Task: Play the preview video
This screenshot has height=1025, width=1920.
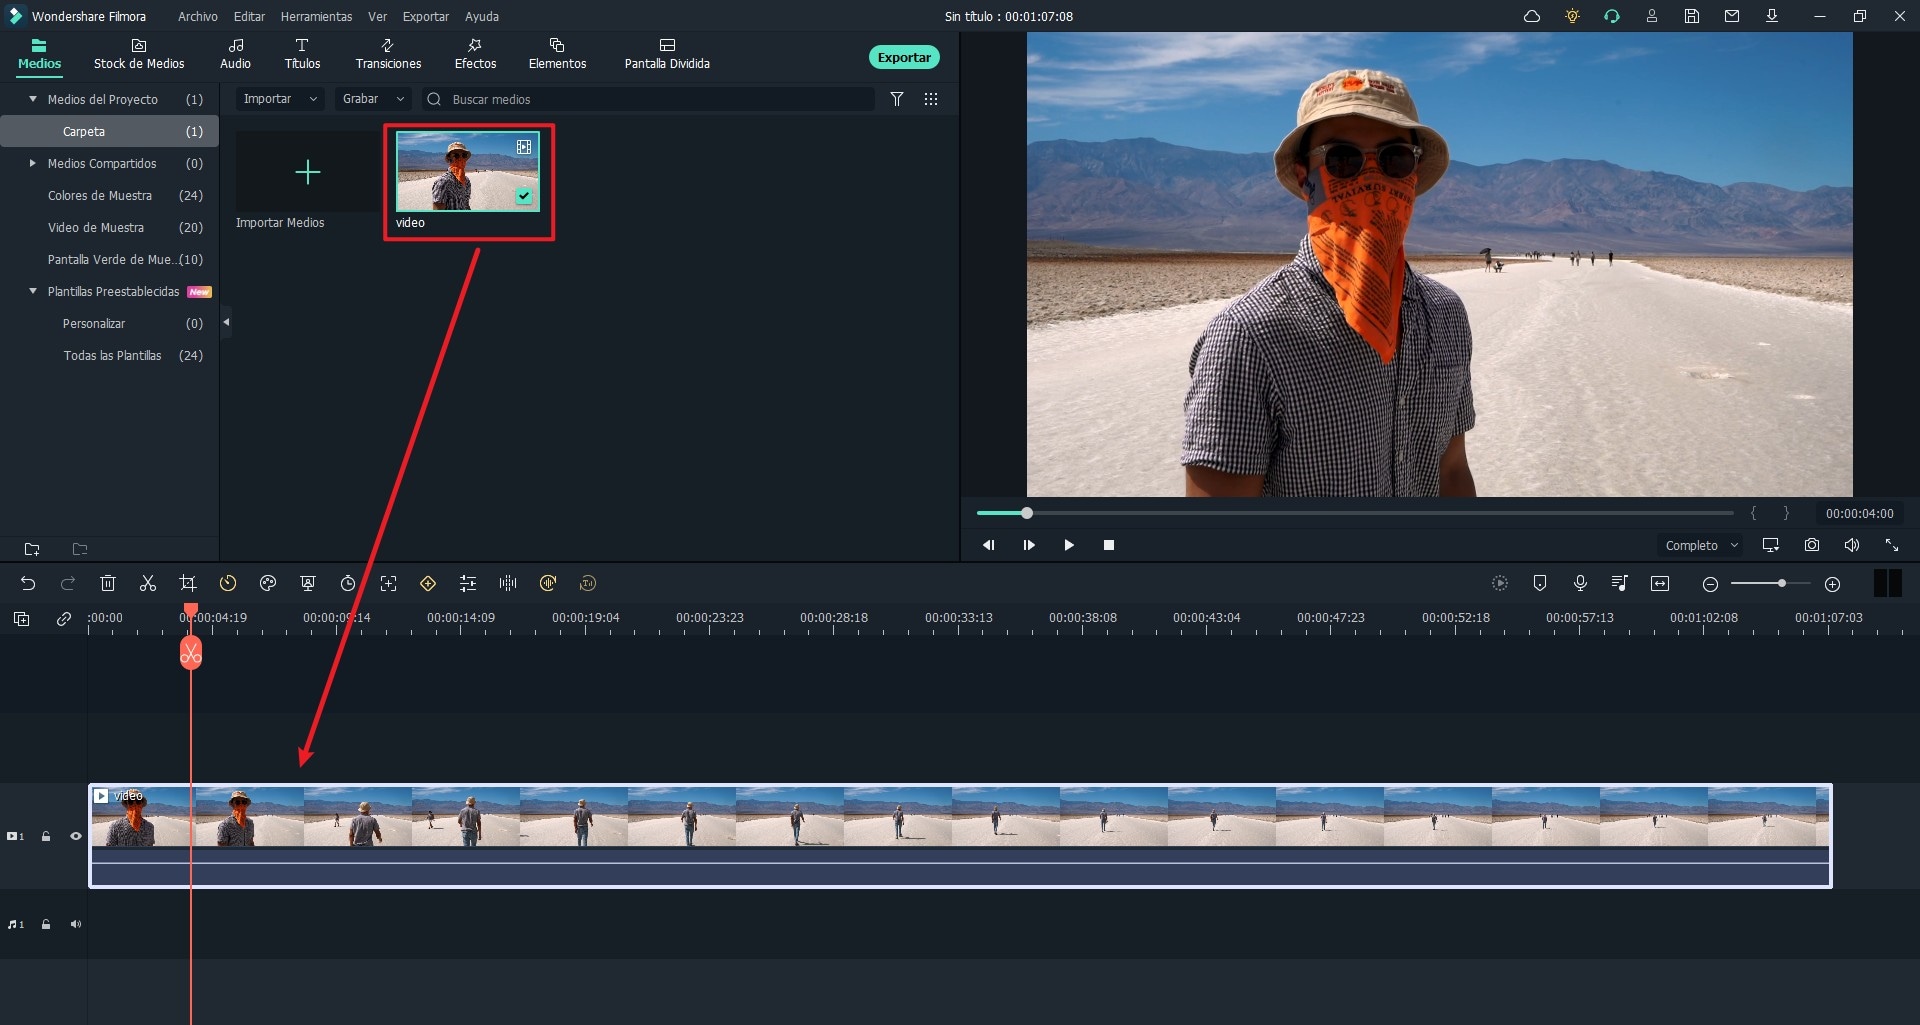Action: pos(1069,545)
